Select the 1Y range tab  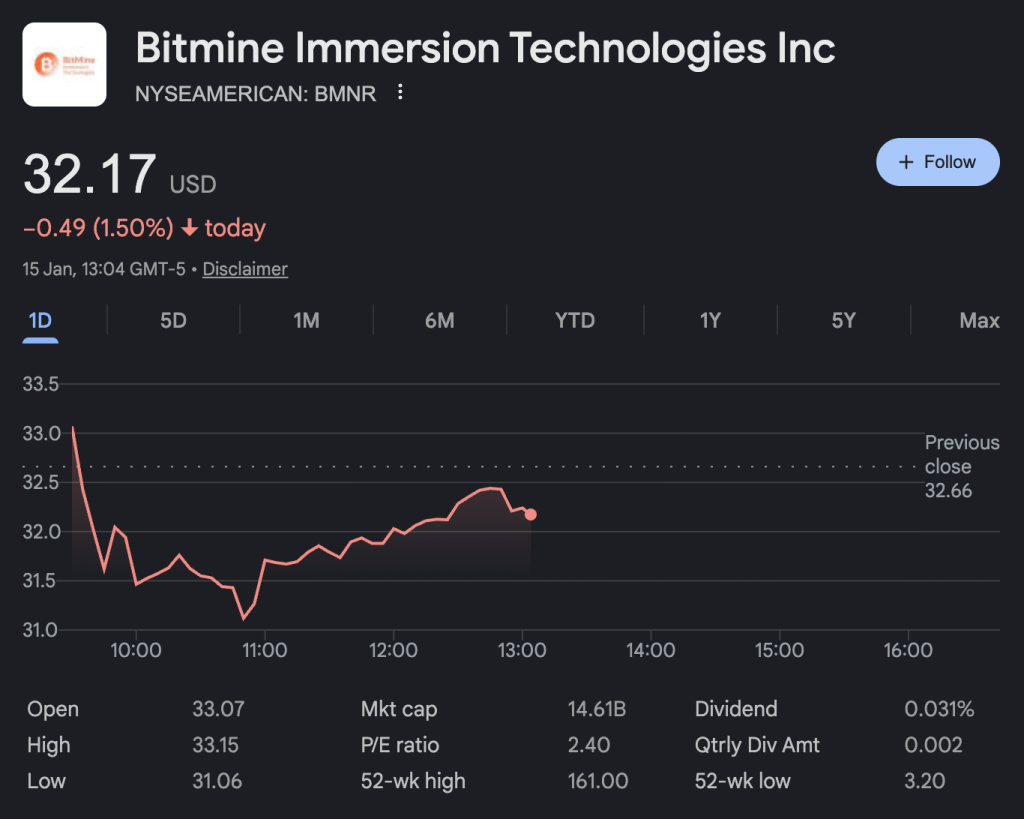click(x=710, y=320)
